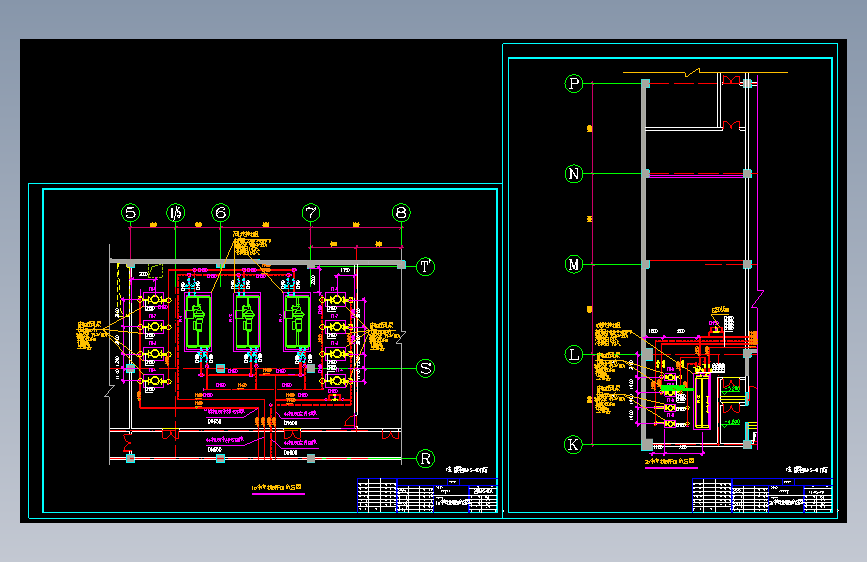The width and height of the screenshot is (867, 562).
Task: Select grid axis bubble 1/5
Action: pyautogui.click(x=176, y=213)
